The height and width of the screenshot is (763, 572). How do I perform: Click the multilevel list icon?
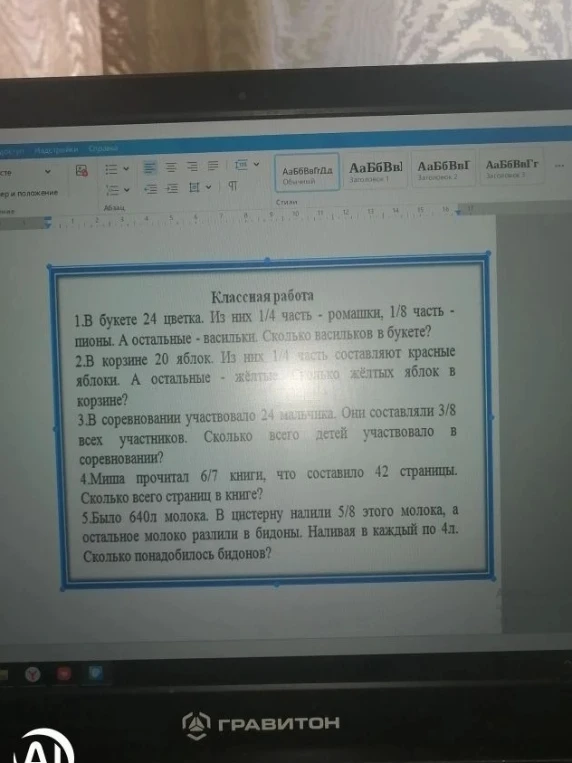[x=112, y=190]
